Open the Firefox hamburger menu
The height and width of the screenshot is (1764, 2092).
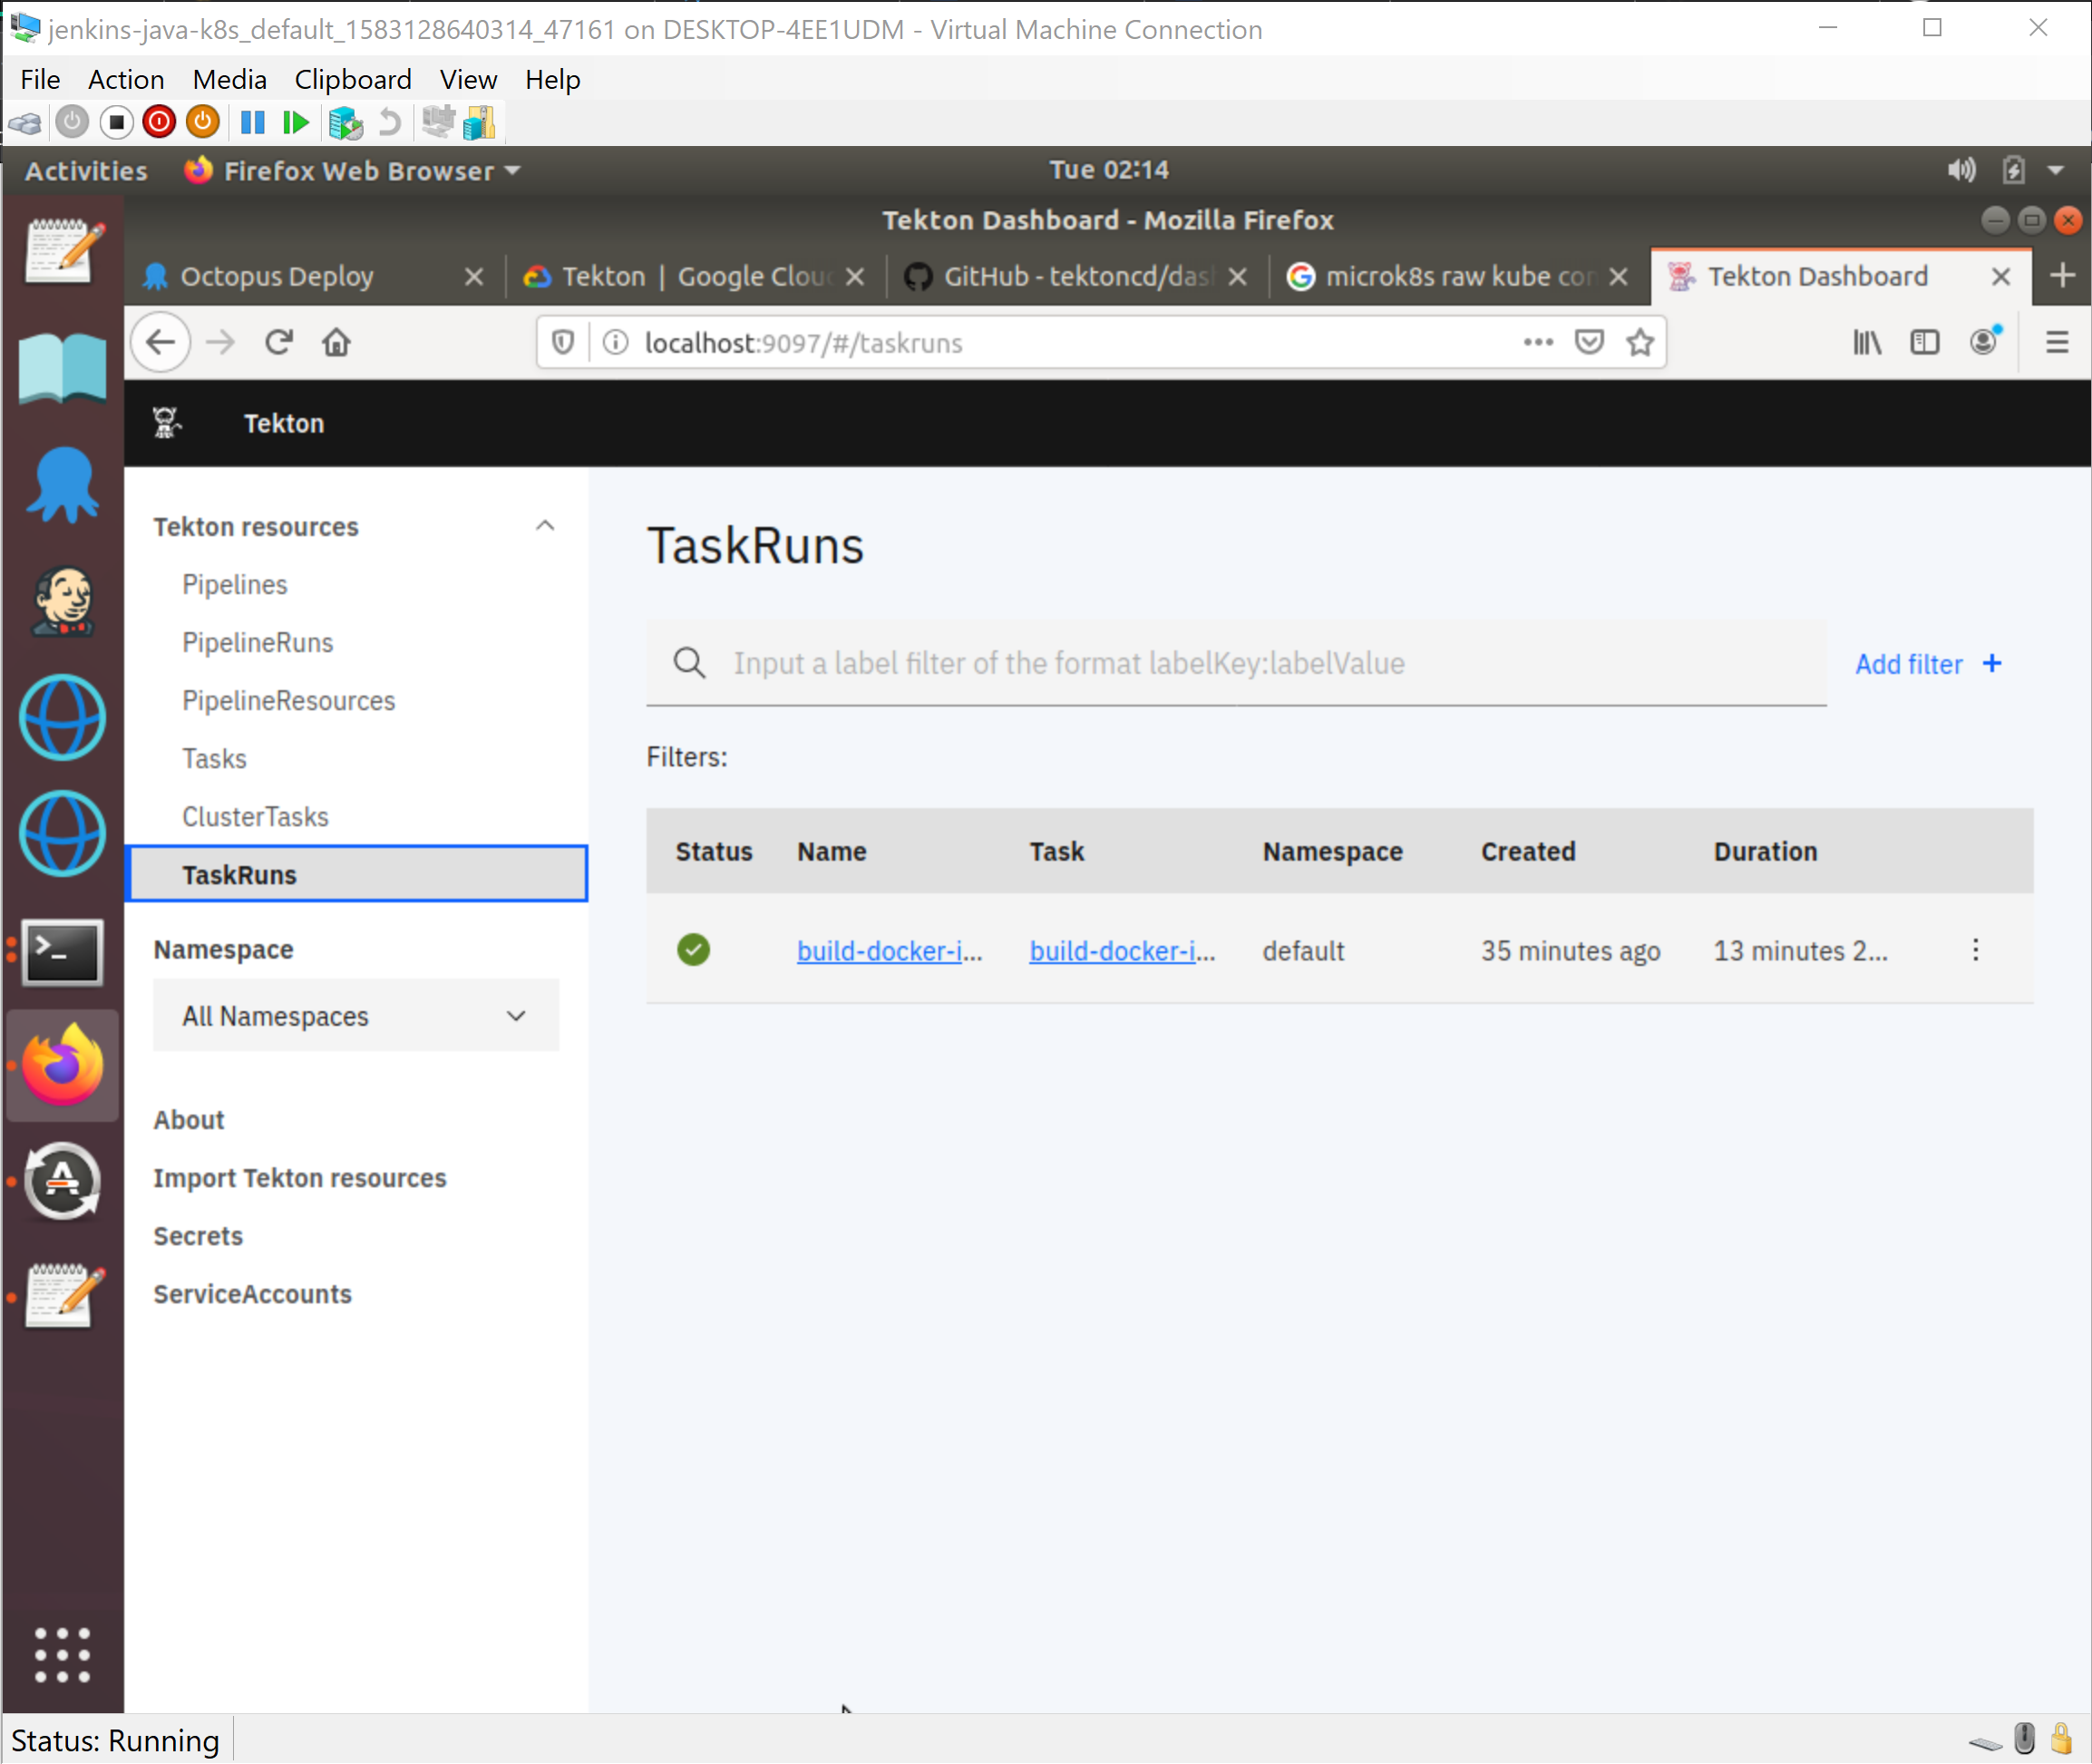point(2057,343)
